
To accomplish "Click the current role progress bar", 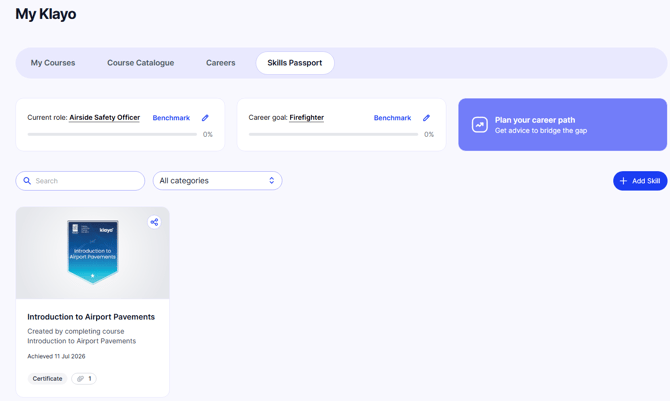I will (x=112, y=134).
